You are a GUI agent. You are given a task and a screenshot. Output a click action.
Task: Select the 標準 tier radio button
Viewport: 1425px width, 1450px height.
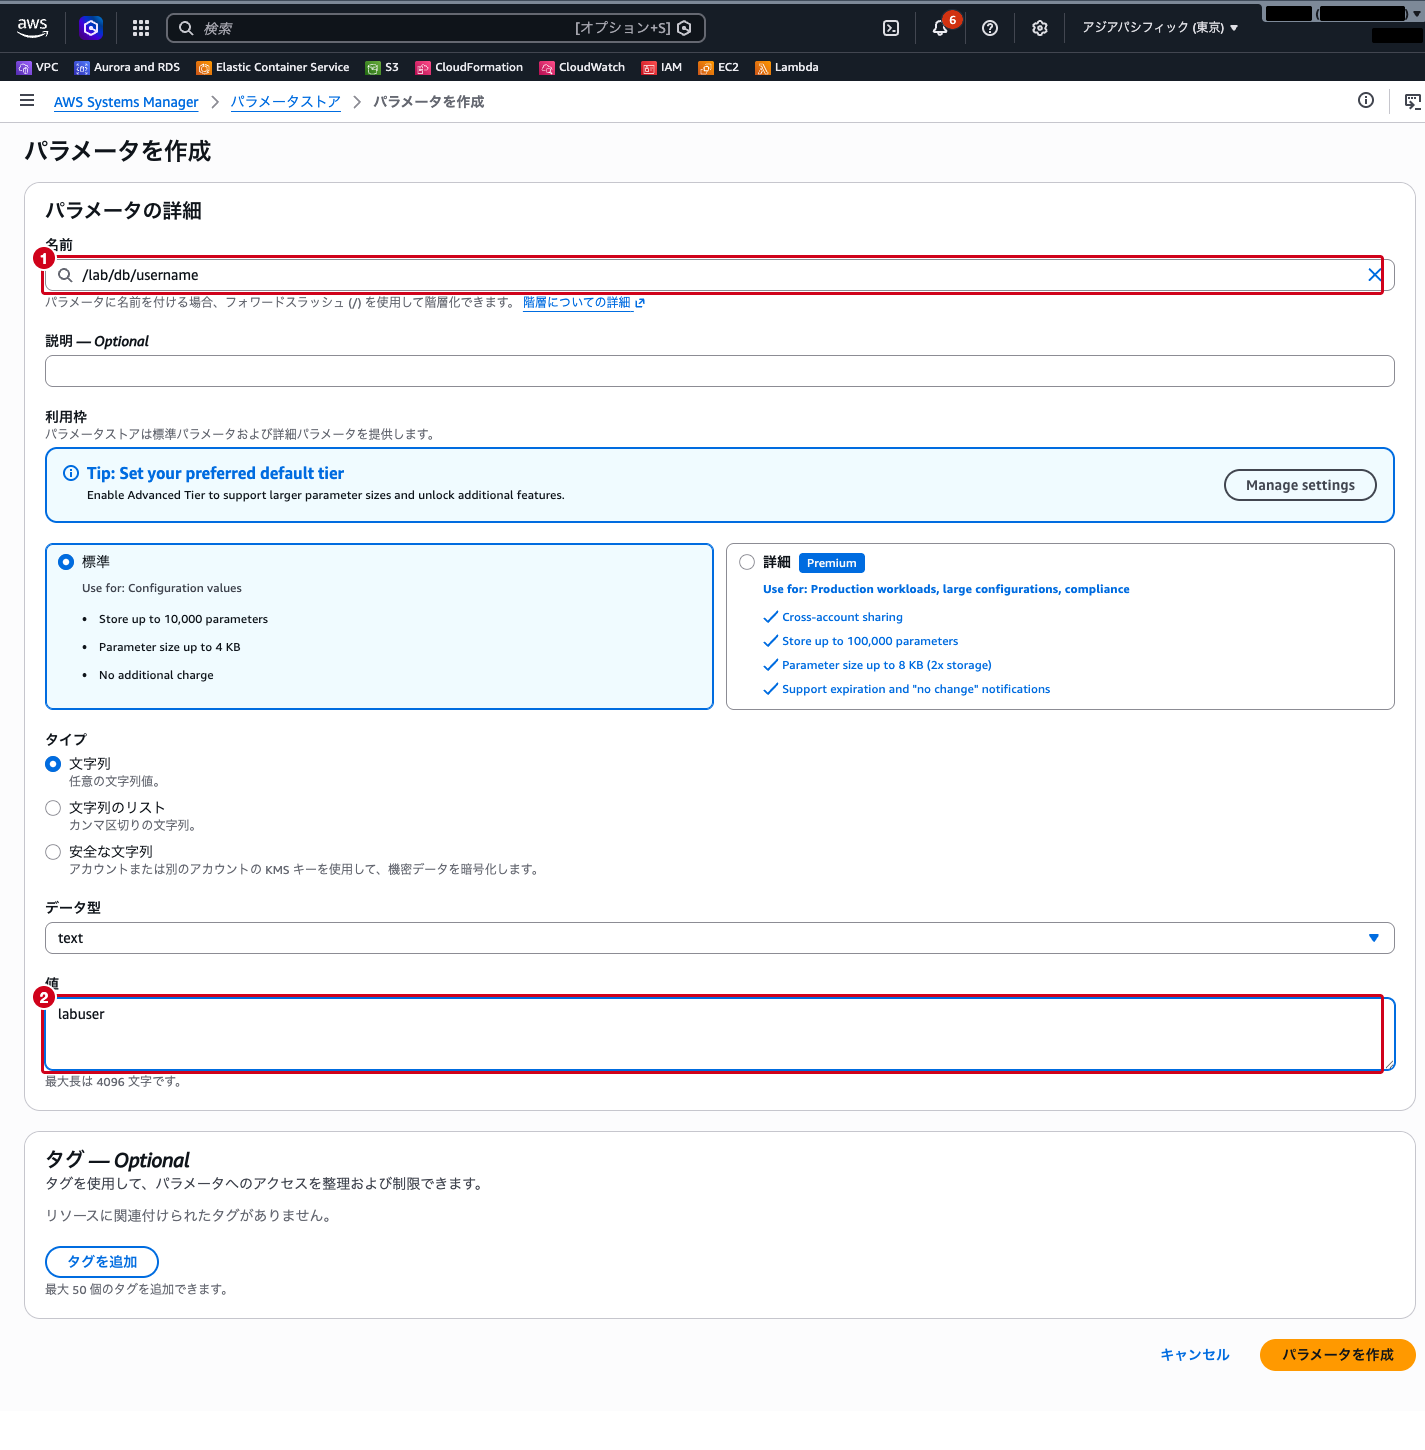click(x=66, y=562)
